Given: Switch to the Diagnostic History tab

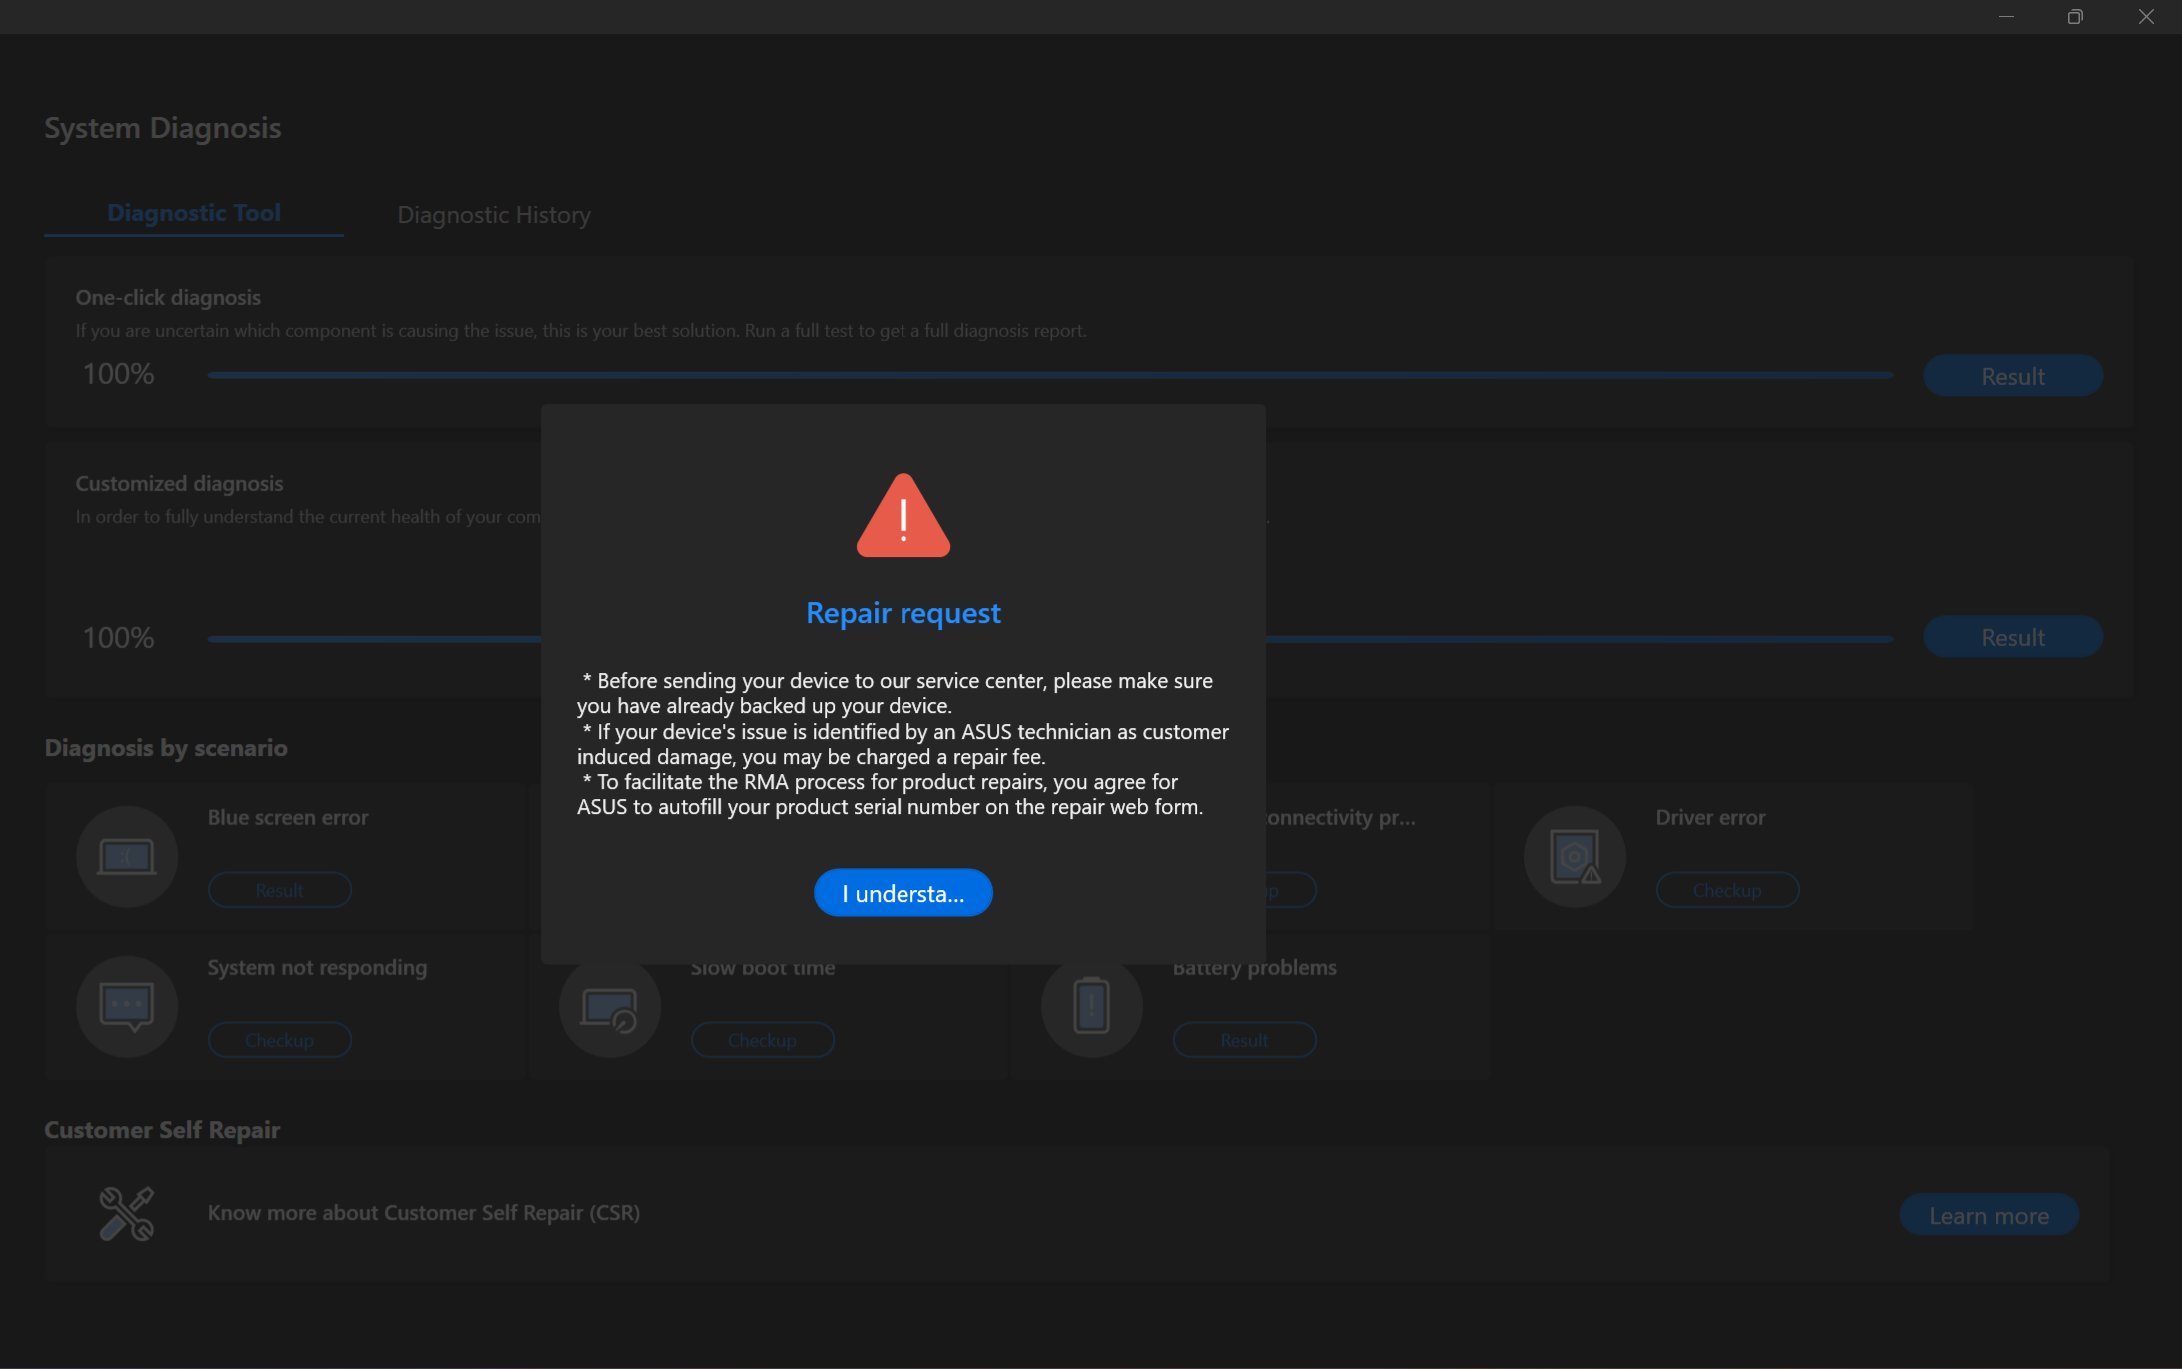Looking at the screenshot, I should 494,215.
